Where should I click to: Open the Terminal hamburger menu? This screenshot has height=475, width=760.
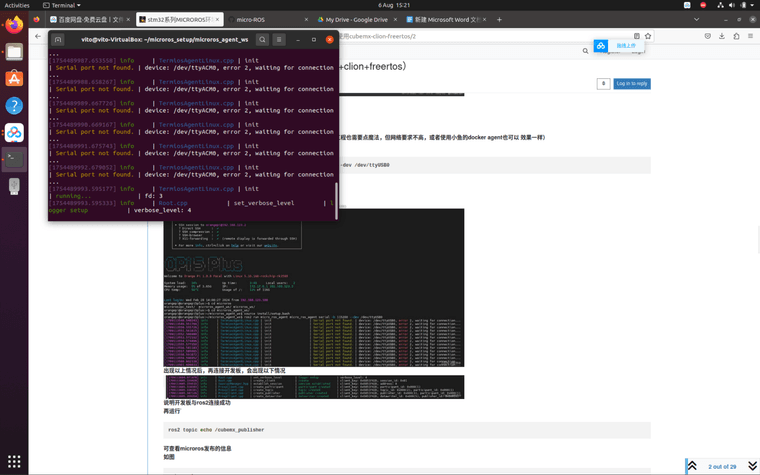pos(279,40)
